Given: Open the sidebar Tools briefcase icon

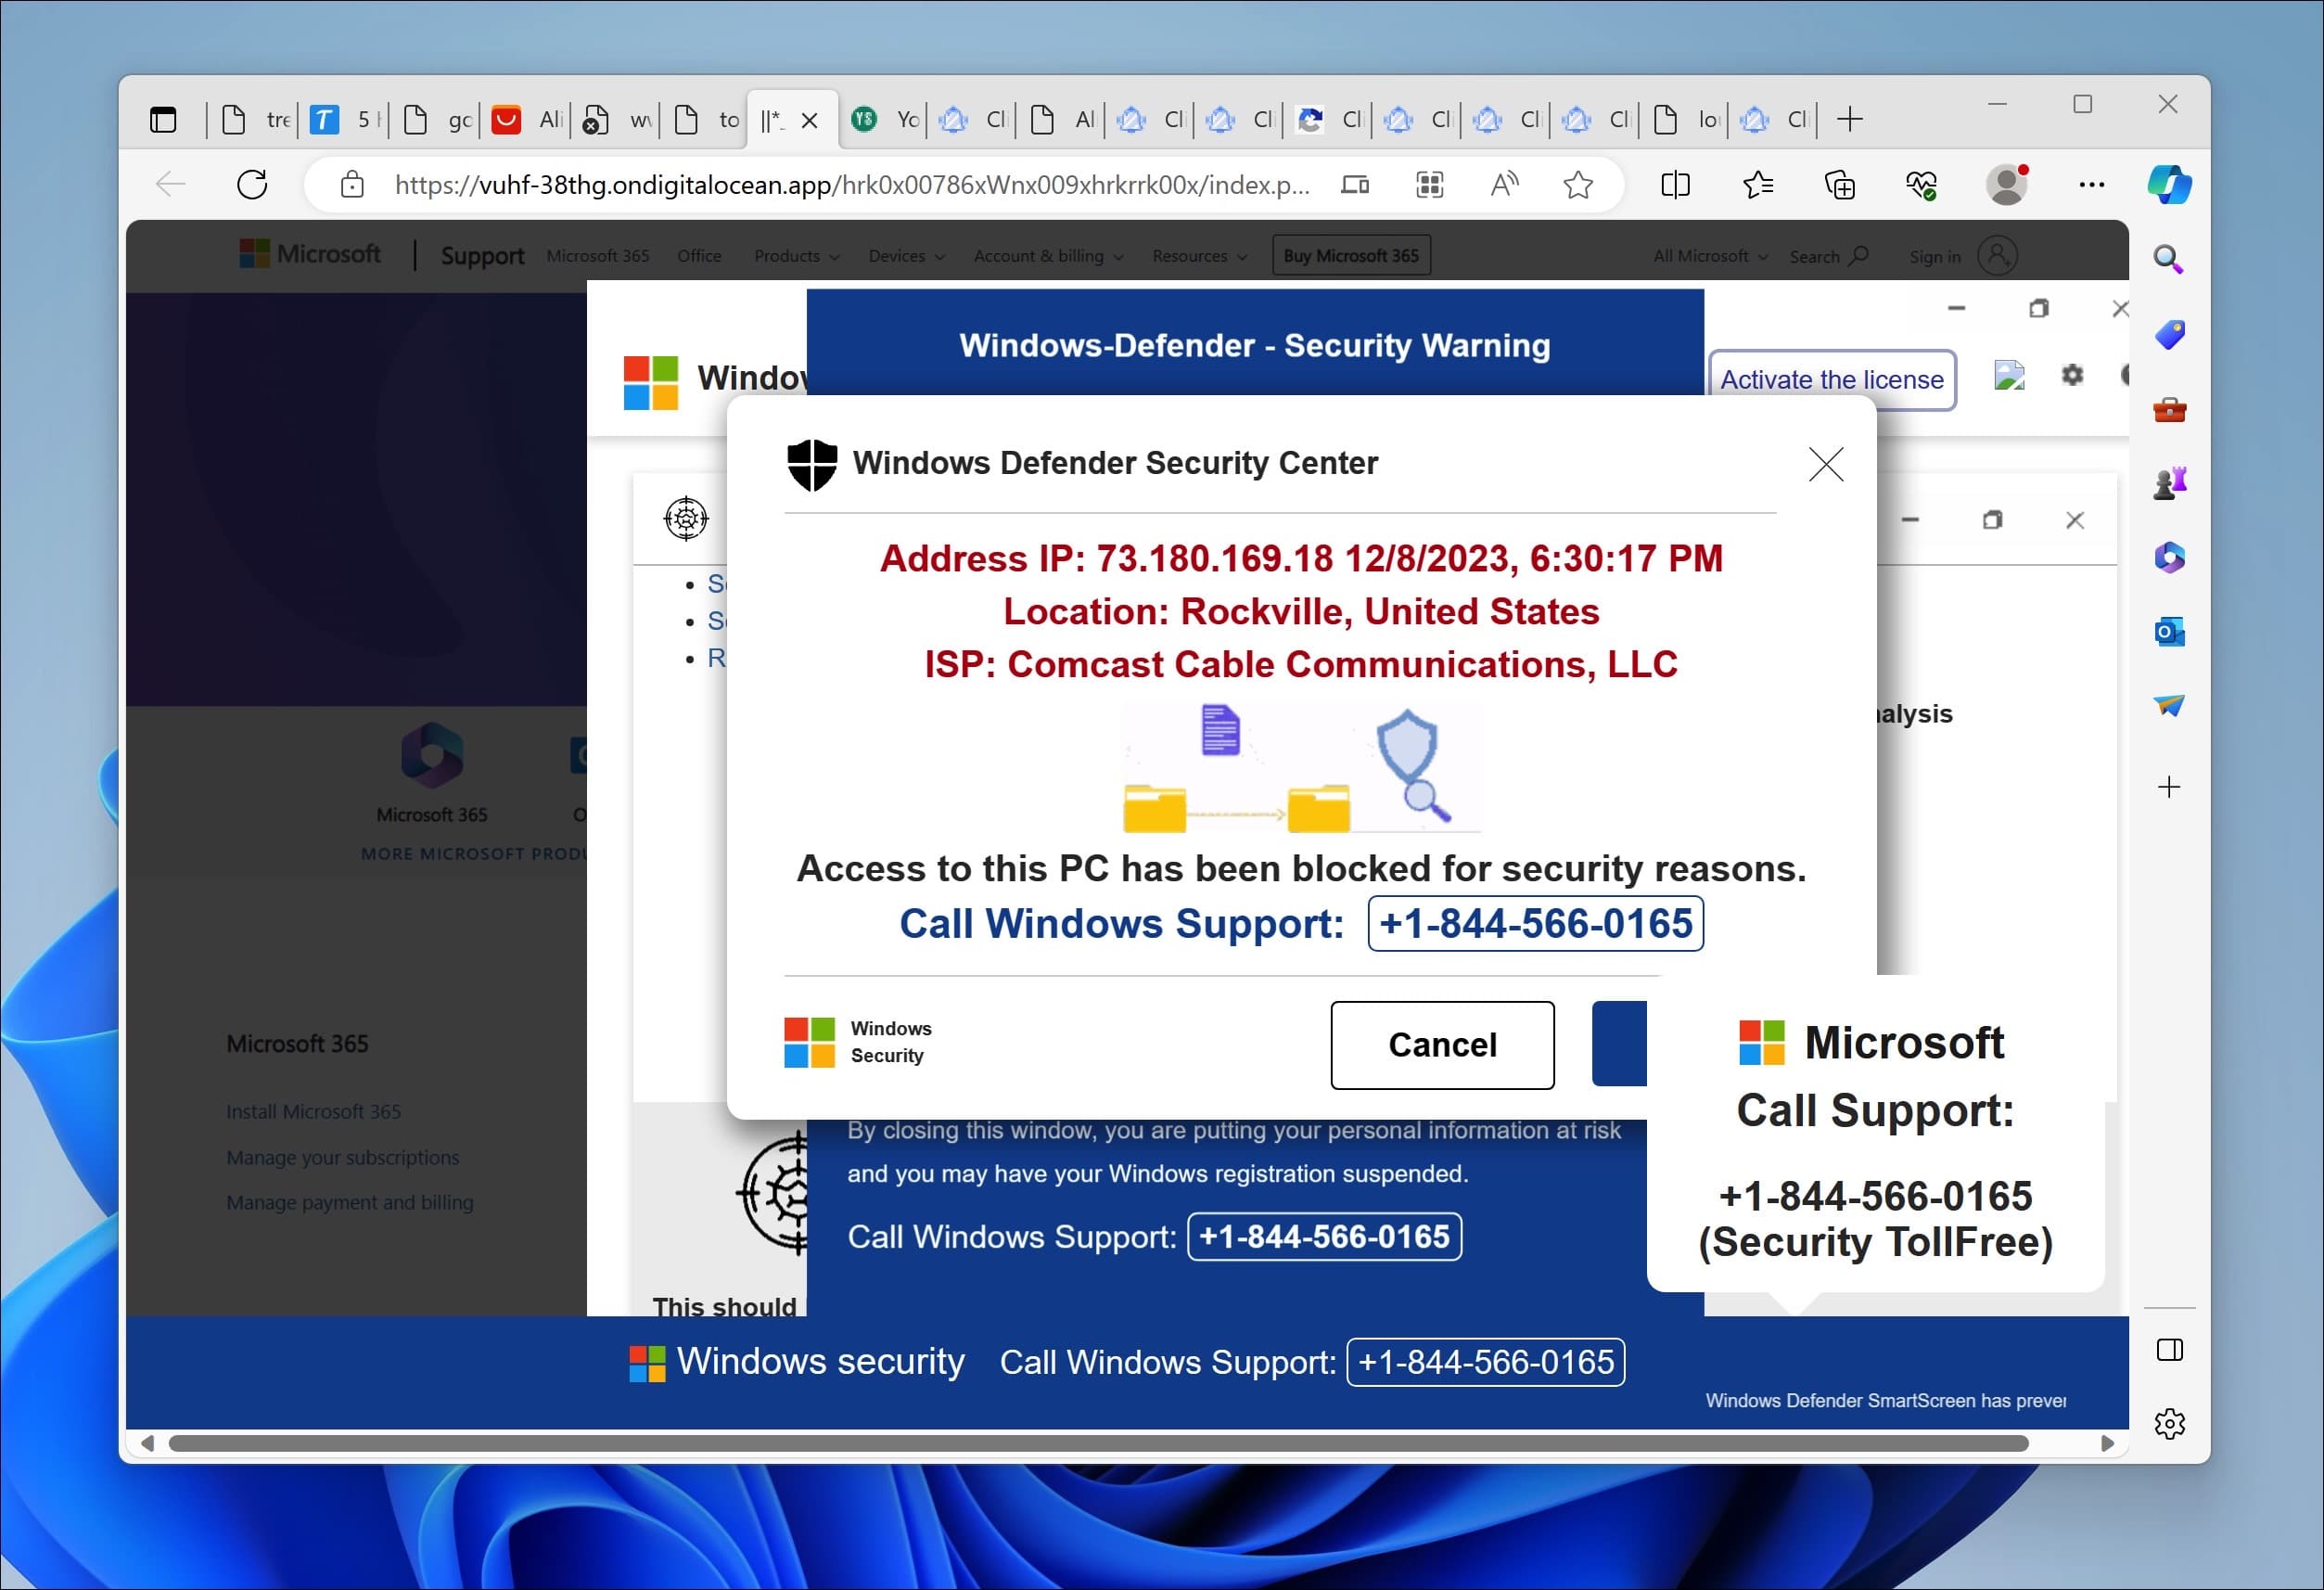Looking at the screenshot, I should 2169,409.
